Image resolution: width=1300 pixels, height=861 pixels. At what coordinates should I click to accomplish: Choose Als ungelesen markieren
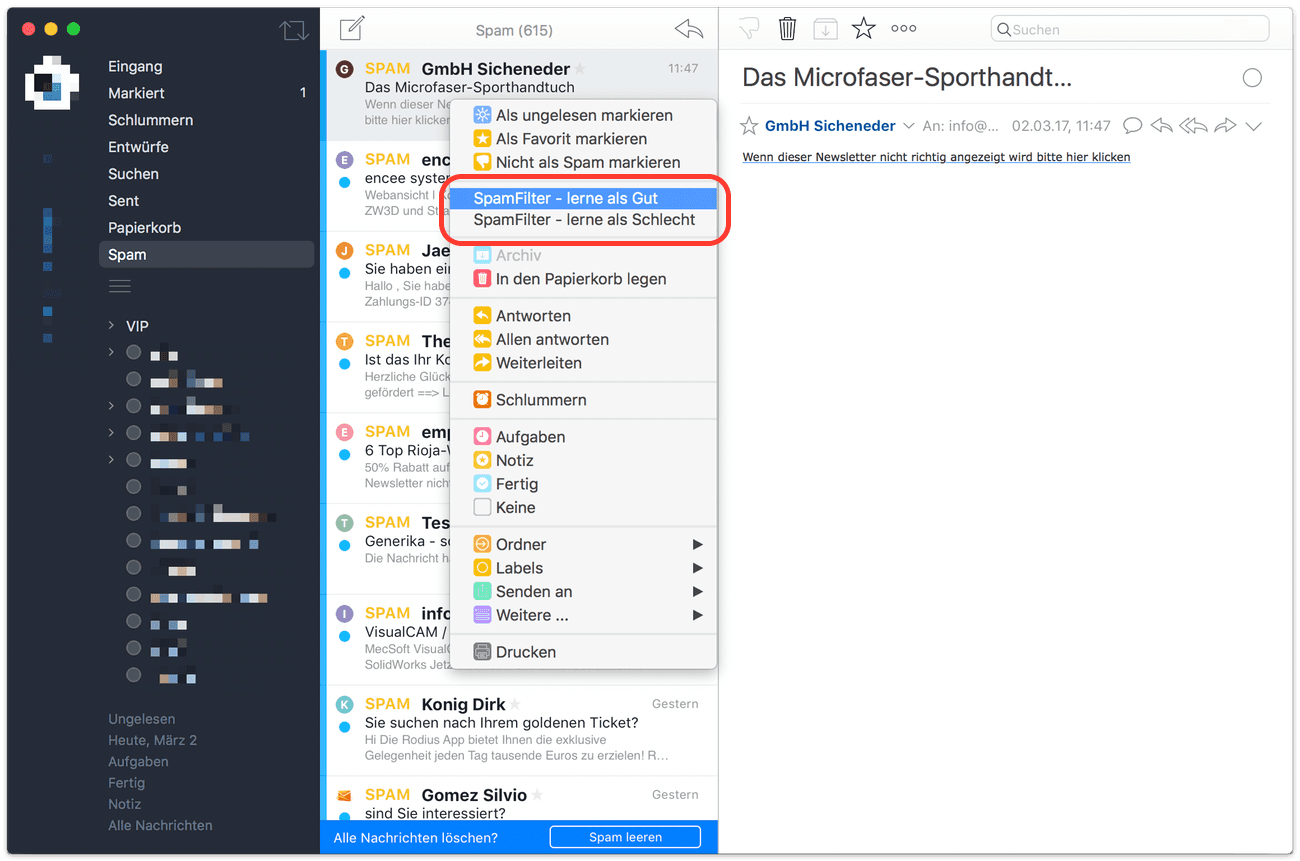point(583,115)
